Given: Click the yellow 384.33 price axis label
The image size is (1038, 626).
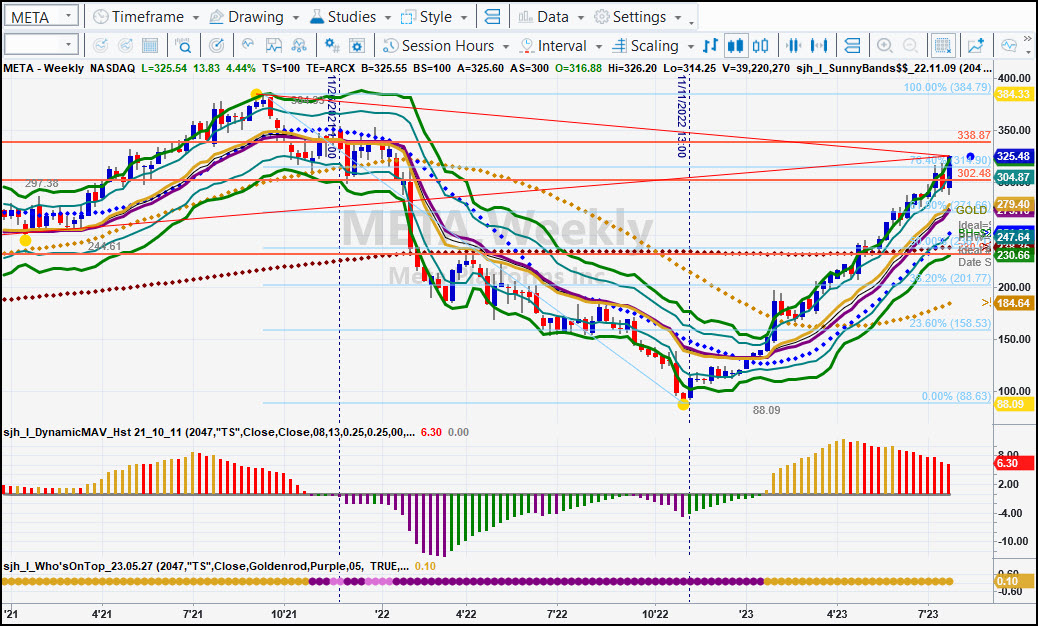Looking at the screenshot, I should [1014, 95].
